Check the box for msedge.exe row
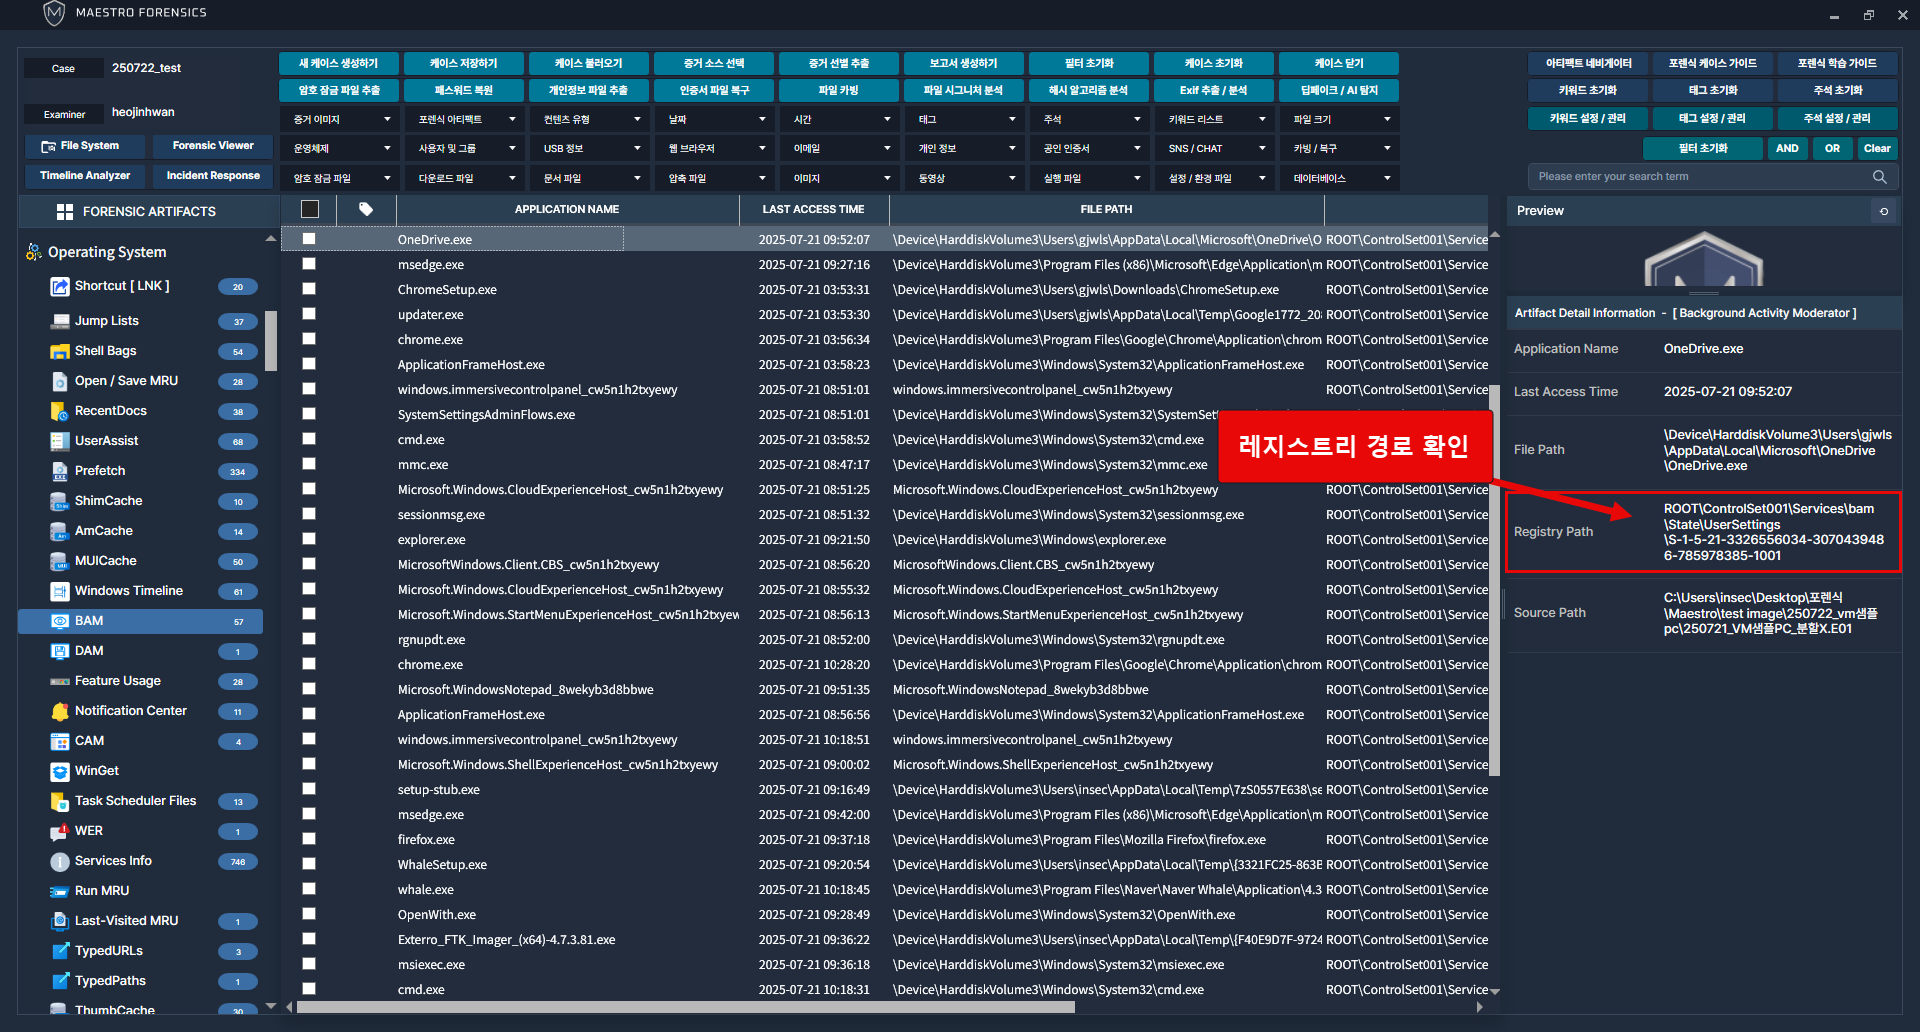 tap(309, 264)
